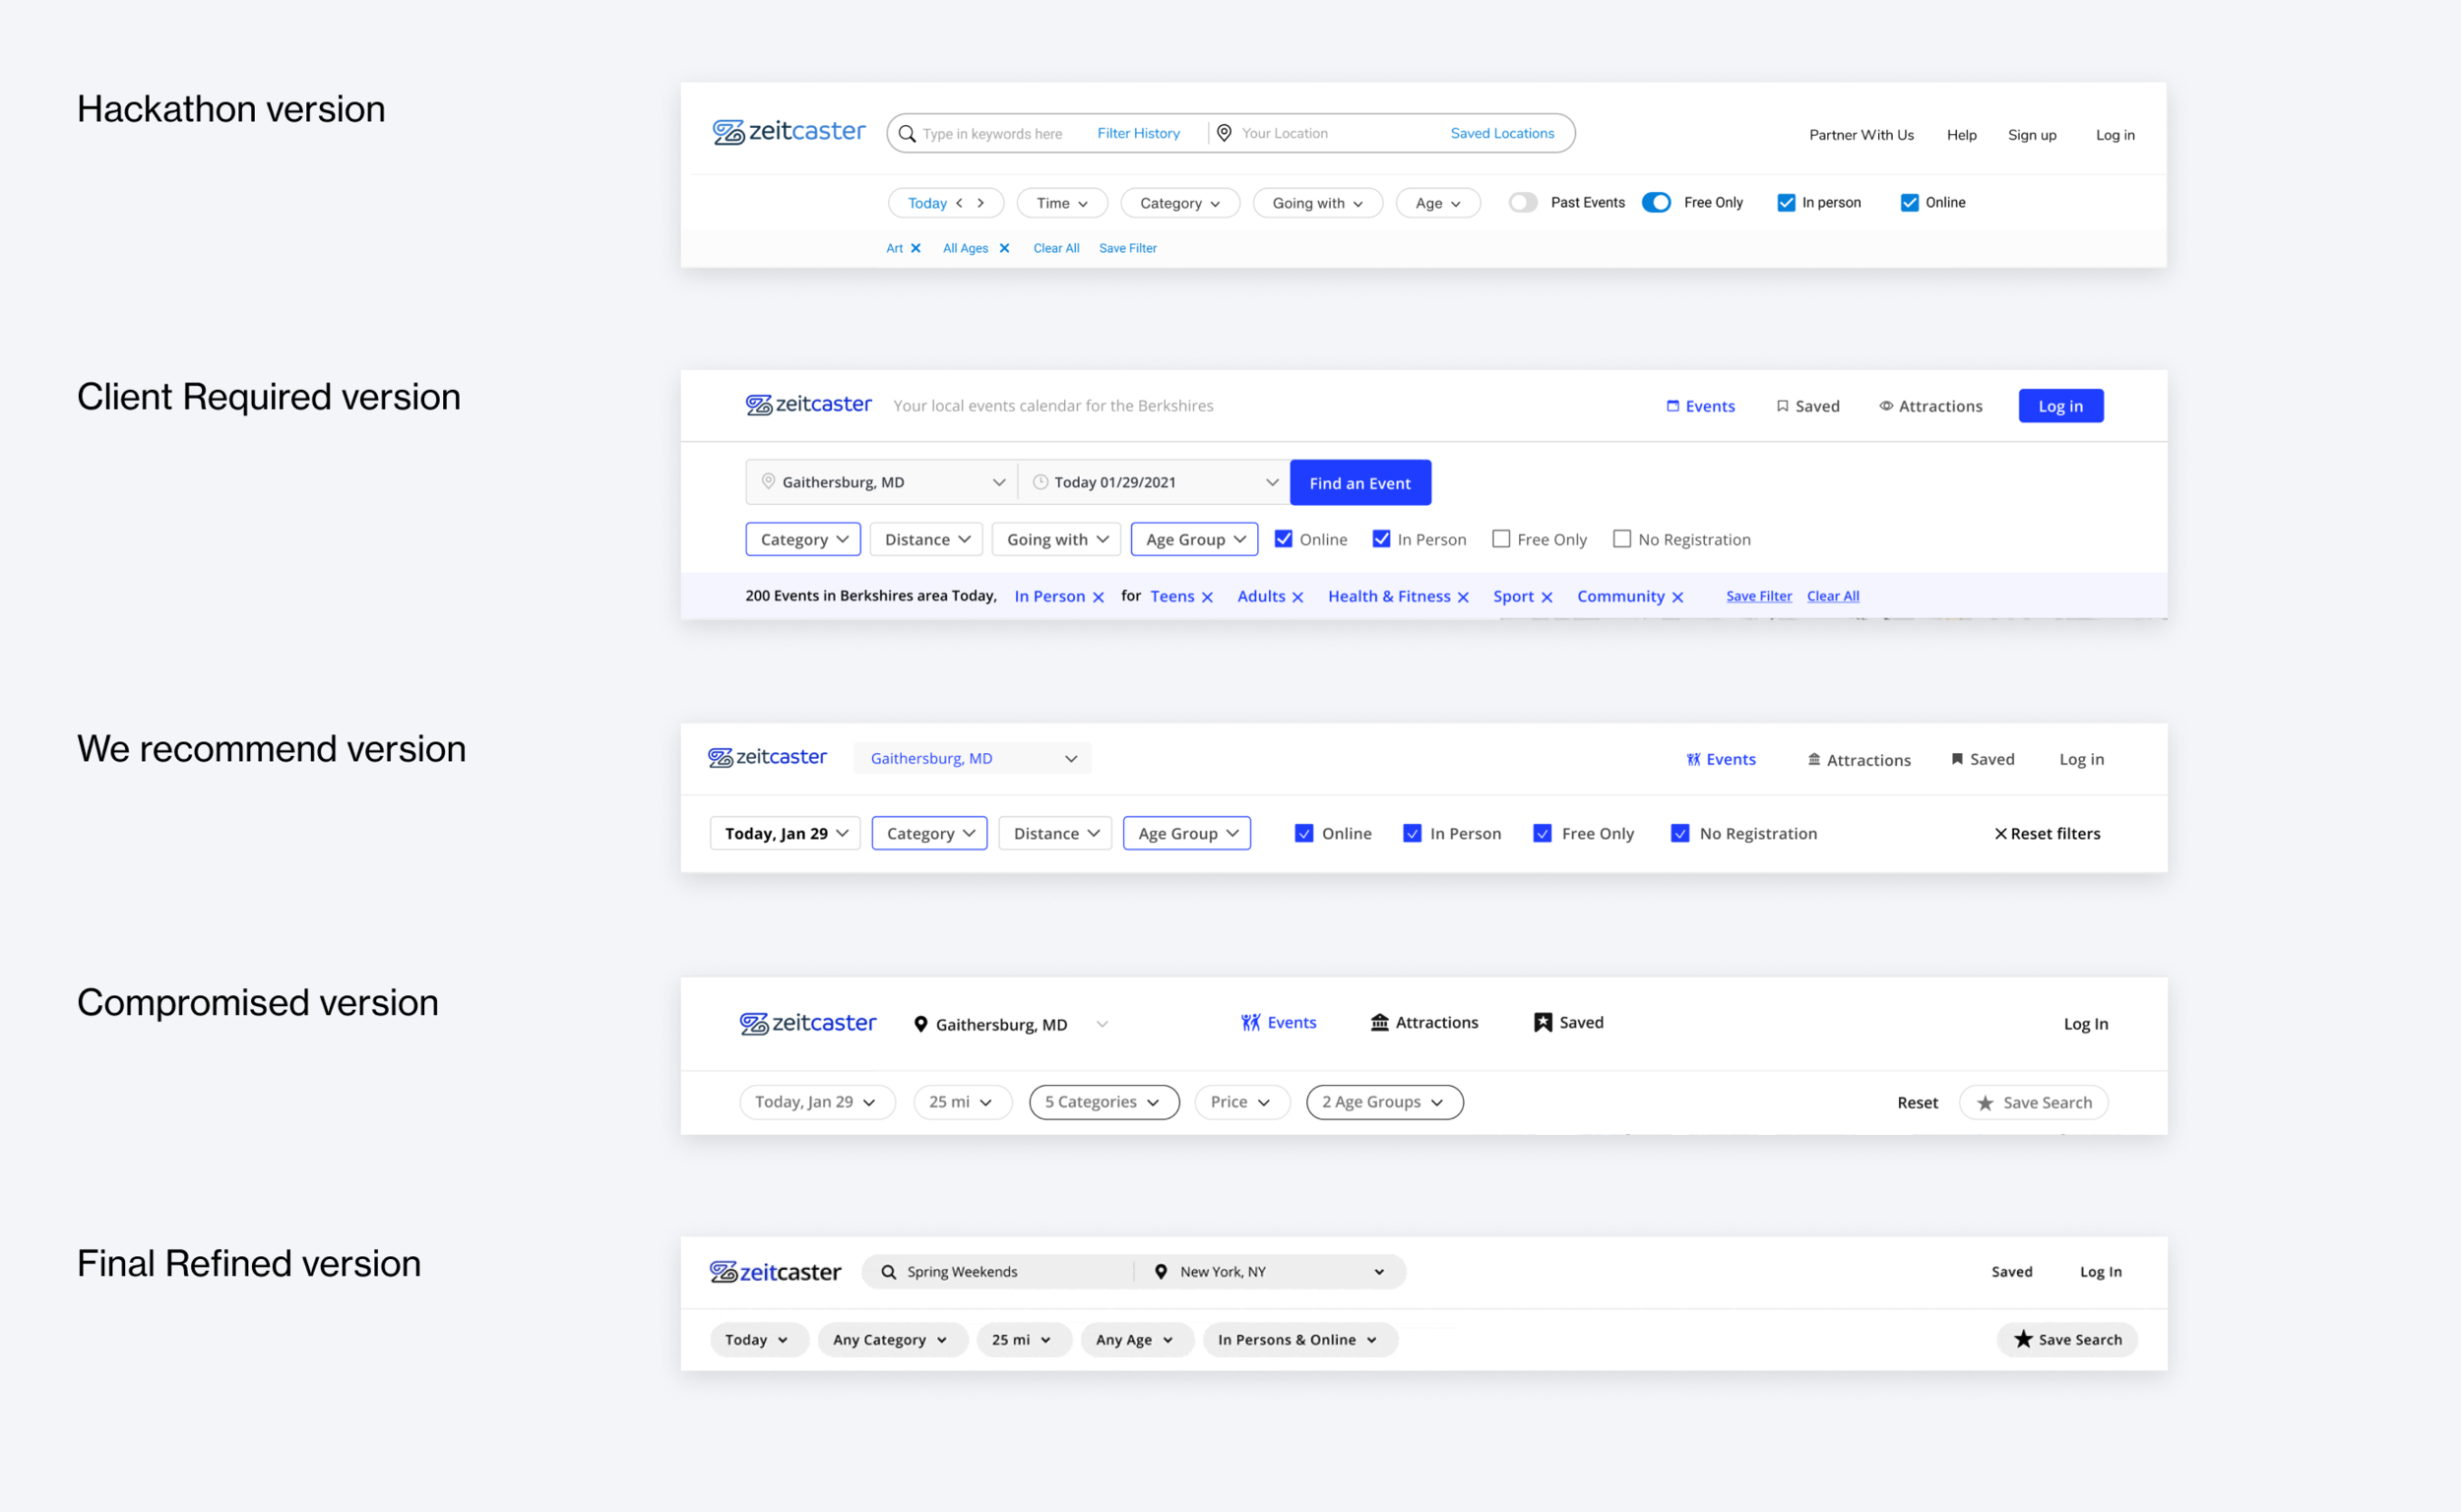Click the clock icon beside Today 01/29/2021
The image size is (2461, 1512).
tap(1040, 482)
